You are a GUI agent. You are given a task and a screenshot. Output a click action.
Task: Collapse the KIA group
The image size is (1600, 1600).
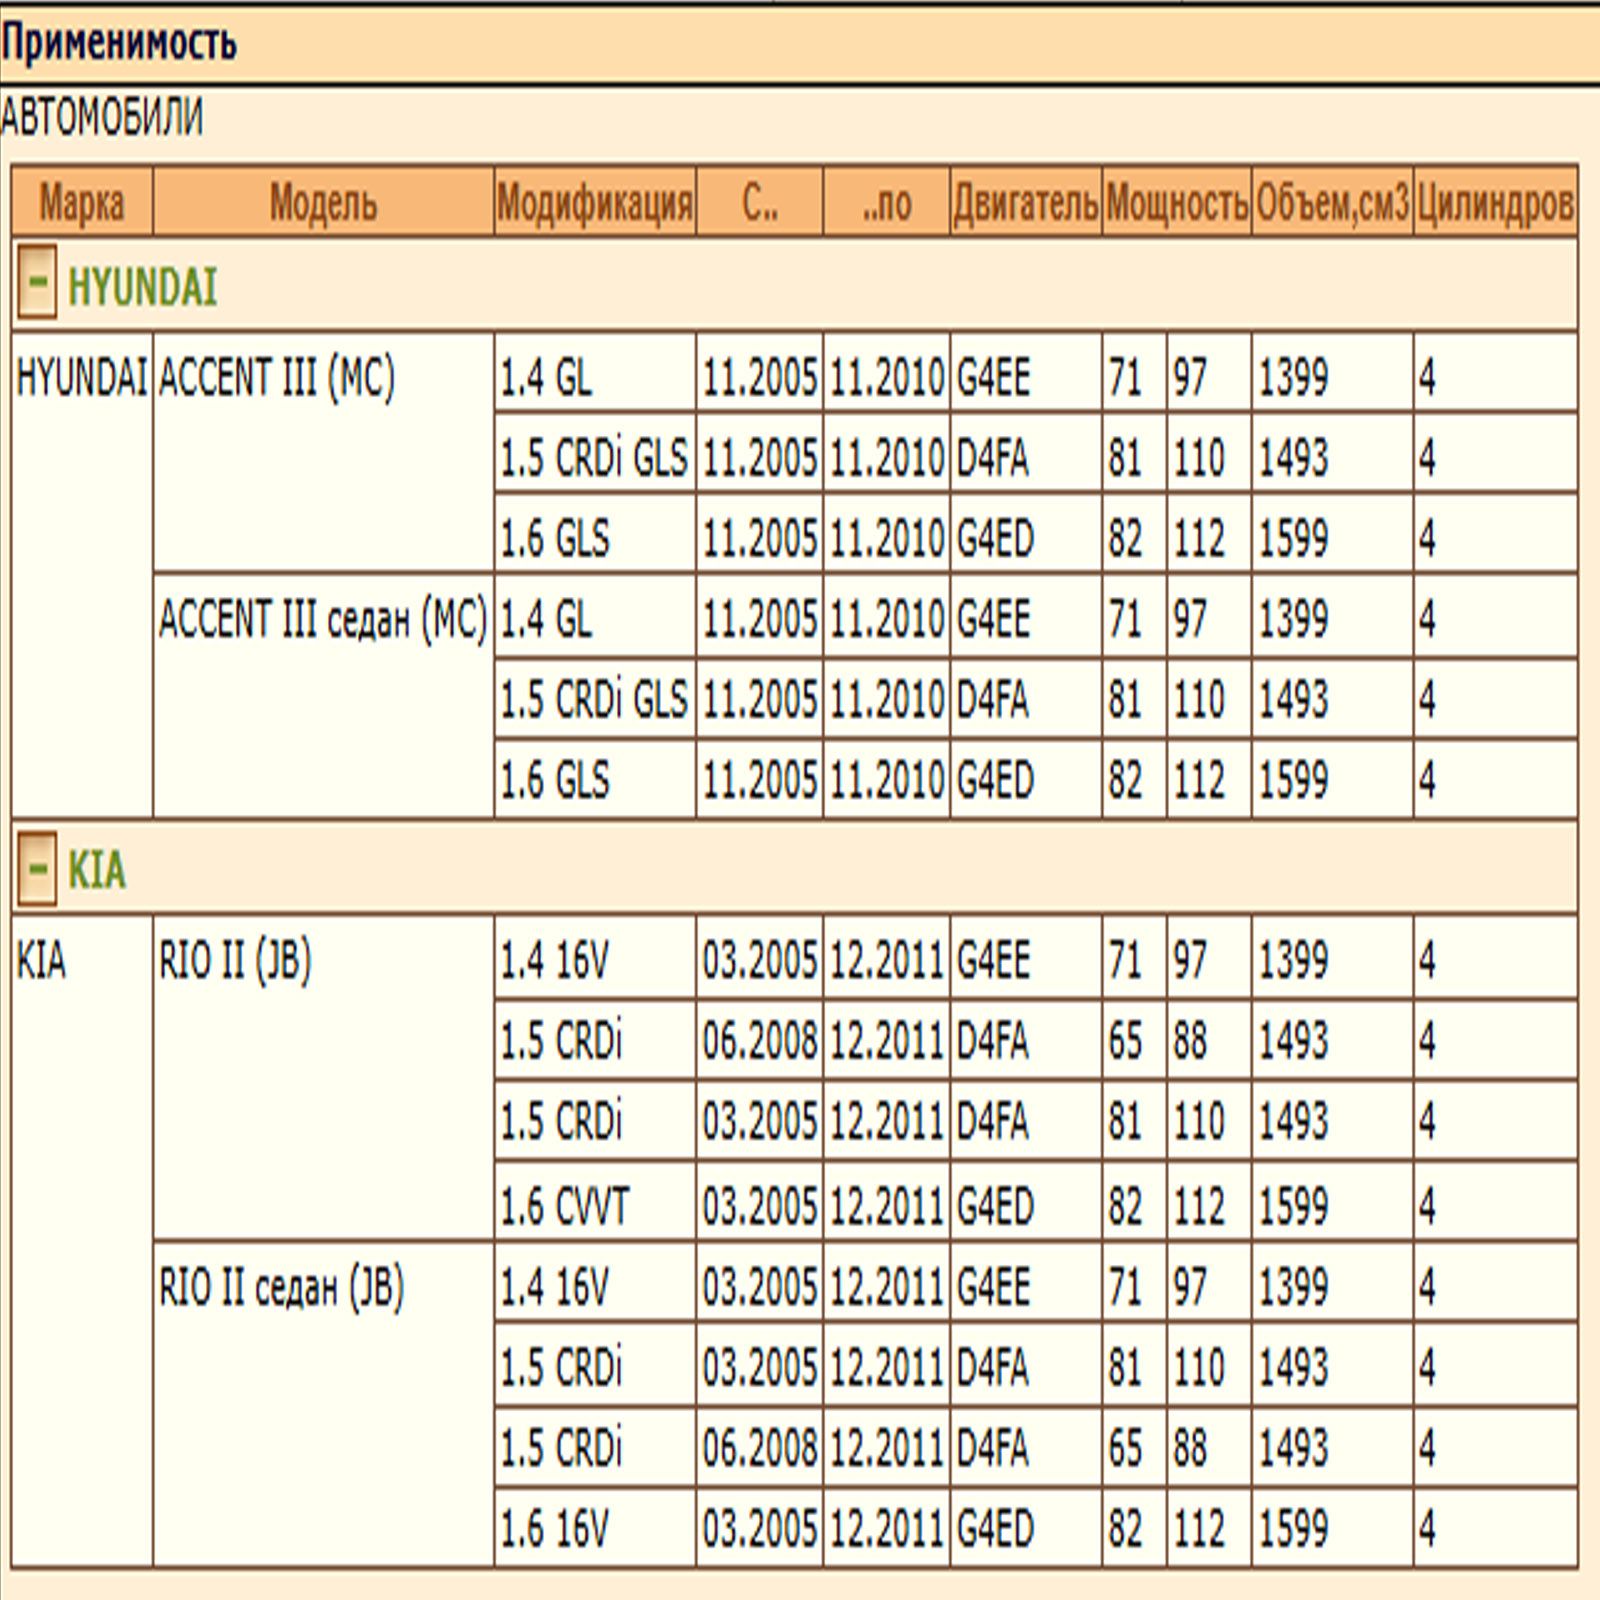click(x=37, y=867)
